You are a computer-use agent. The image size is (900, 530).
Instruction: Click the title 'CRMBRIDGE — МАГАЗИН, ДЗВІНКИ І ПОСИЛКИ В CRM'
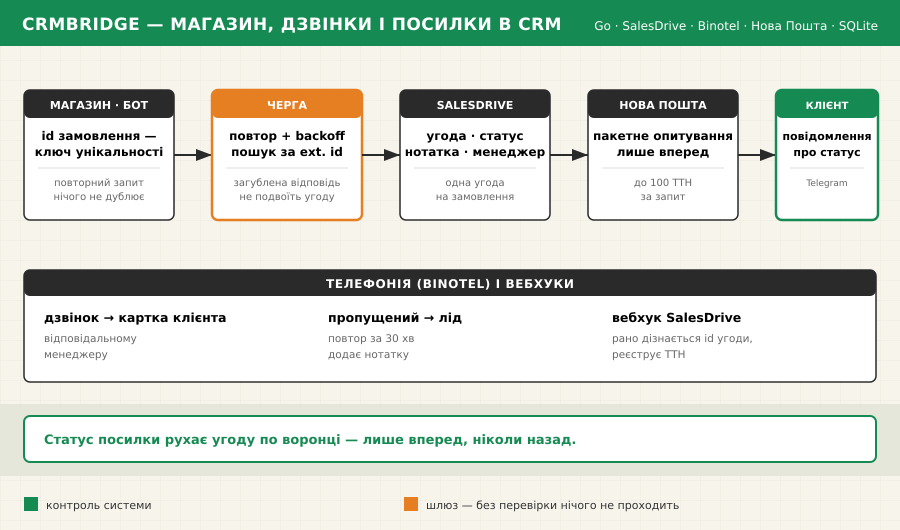coord(292,24)
